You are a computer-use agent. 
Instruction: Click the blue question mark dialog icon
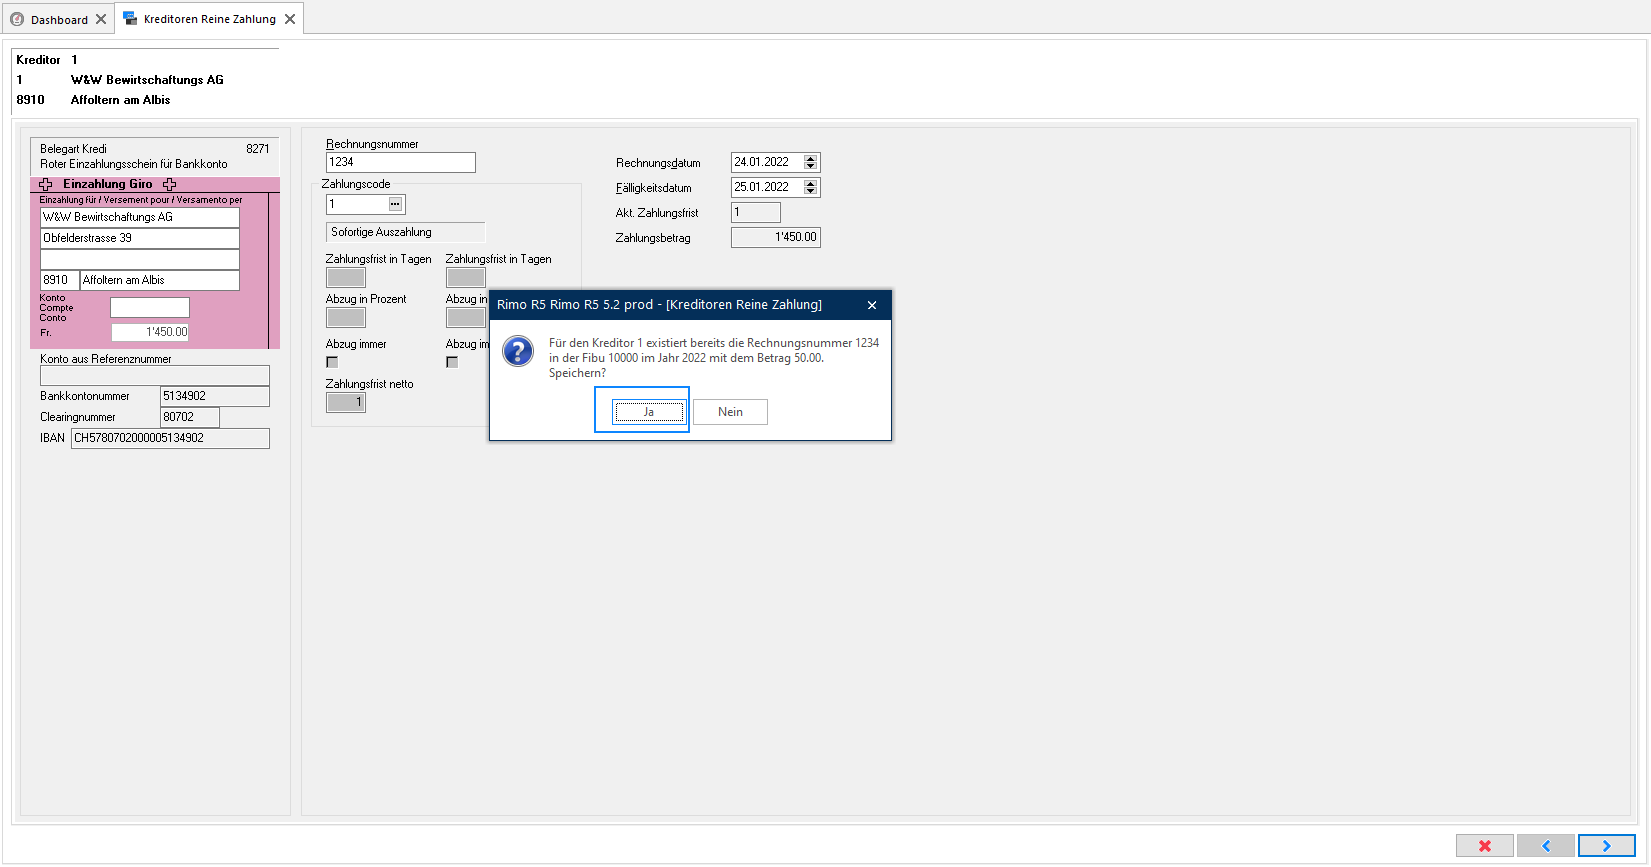coord(518,351)
